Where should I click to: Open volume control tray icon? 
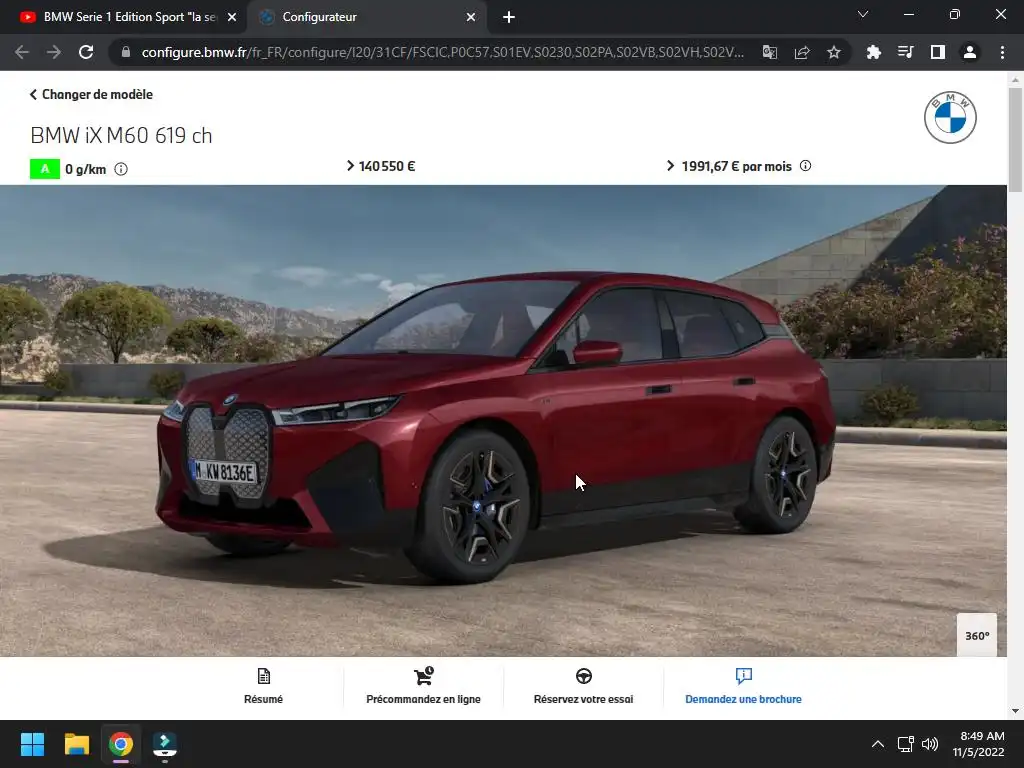pyautogui.click(x=930, y=744)
